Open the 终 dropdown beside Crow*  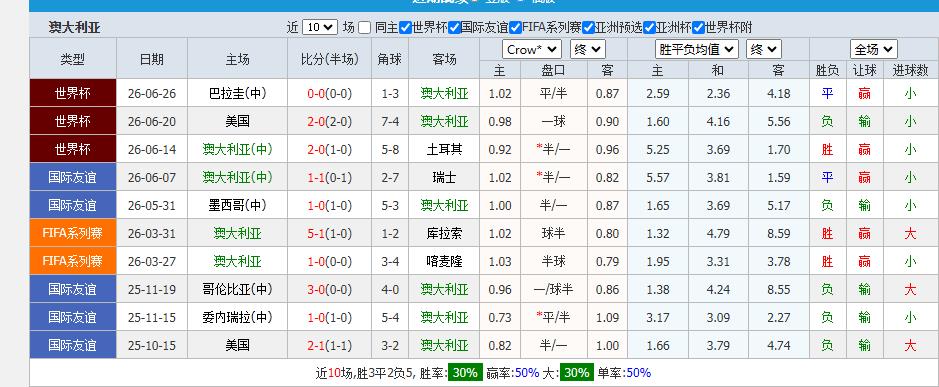tap(587, 49)
